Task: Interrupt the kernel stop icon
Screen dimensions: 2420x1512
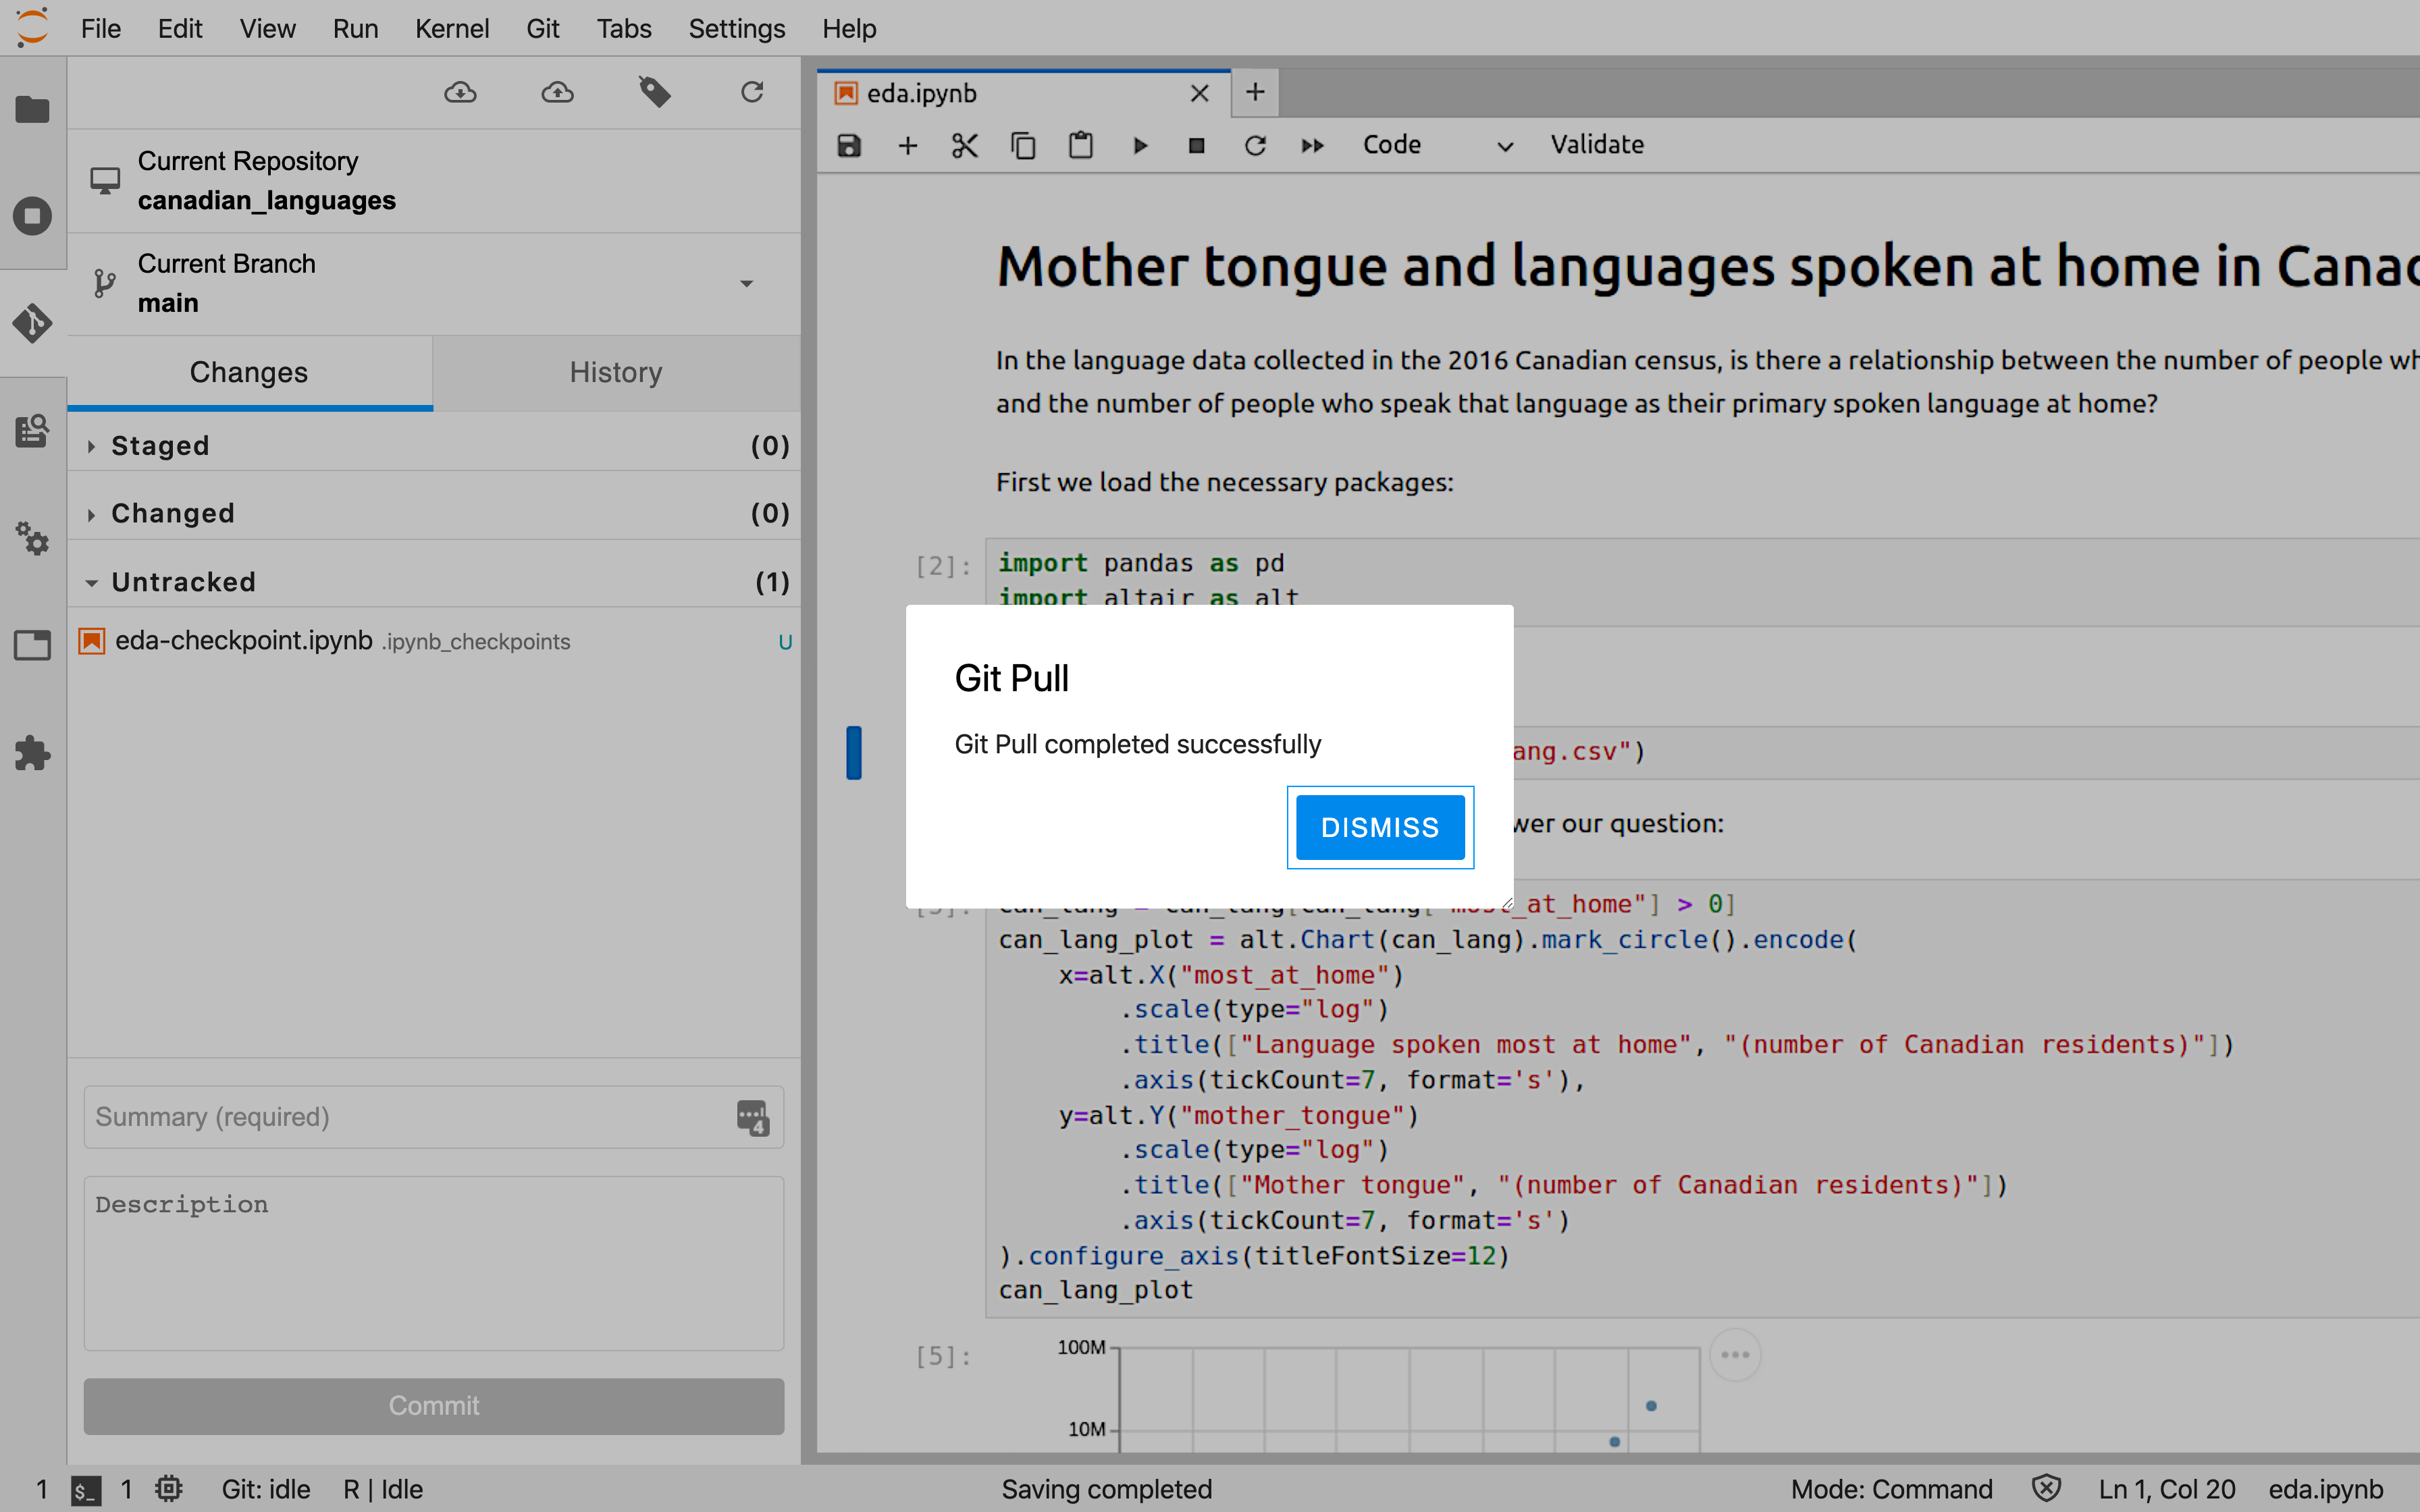Action: tap(1196, 146)
